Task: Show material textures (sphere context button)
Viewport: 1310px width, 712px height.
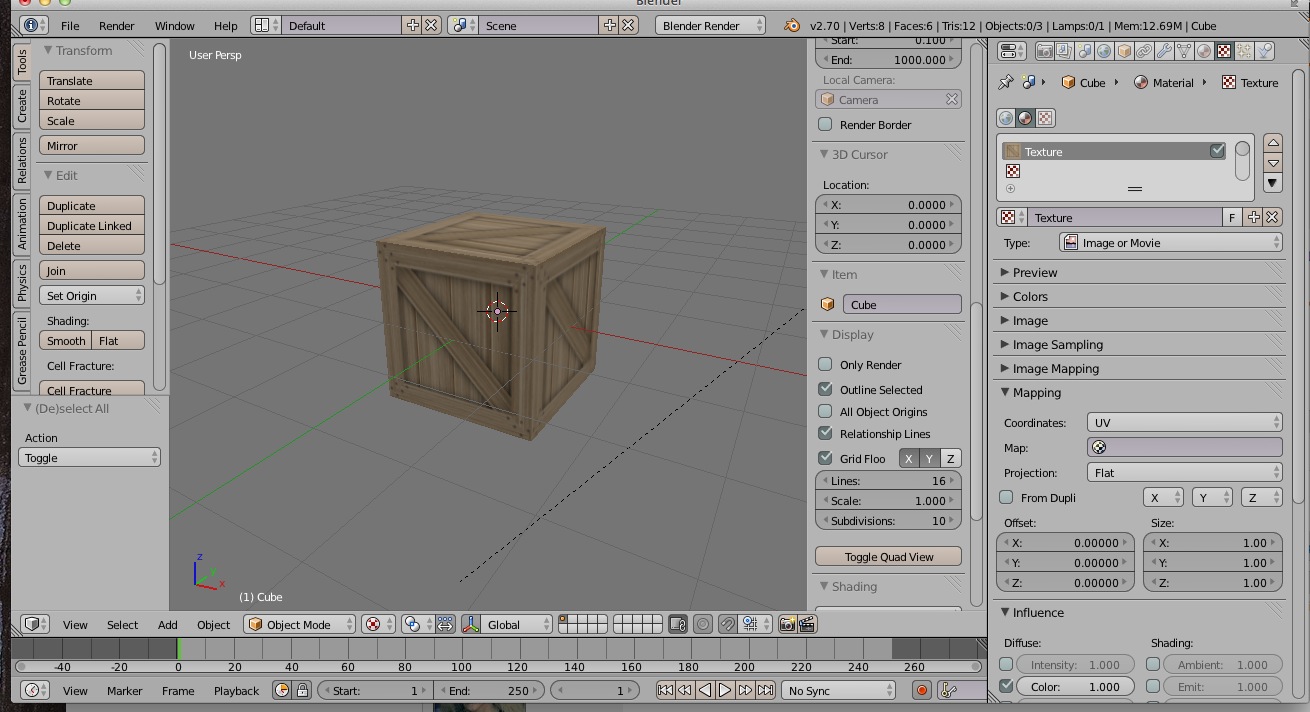Action: click(1025, 118)
